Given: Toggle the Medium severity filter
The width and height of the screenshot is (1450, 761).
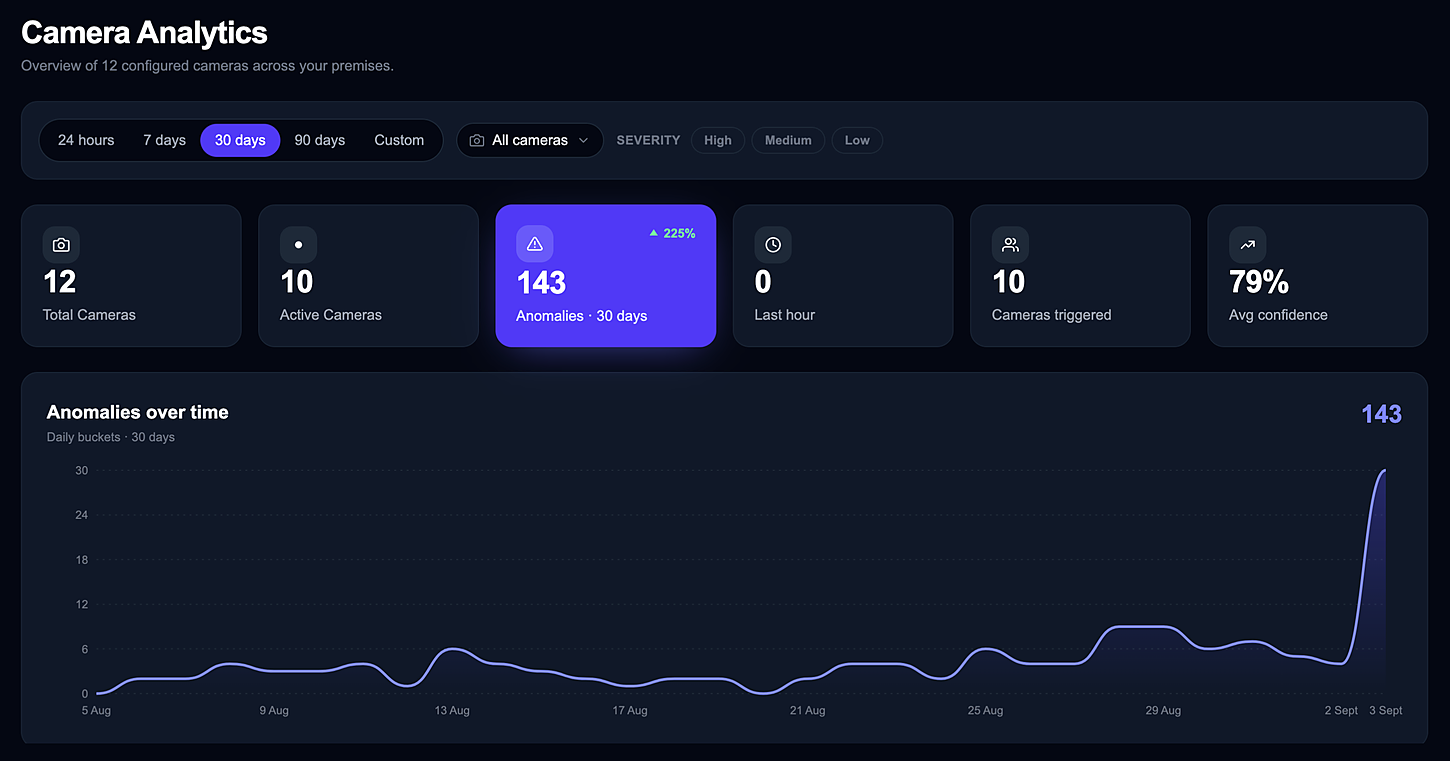Looking at the screenshot, I should click(x=788, y=140).
